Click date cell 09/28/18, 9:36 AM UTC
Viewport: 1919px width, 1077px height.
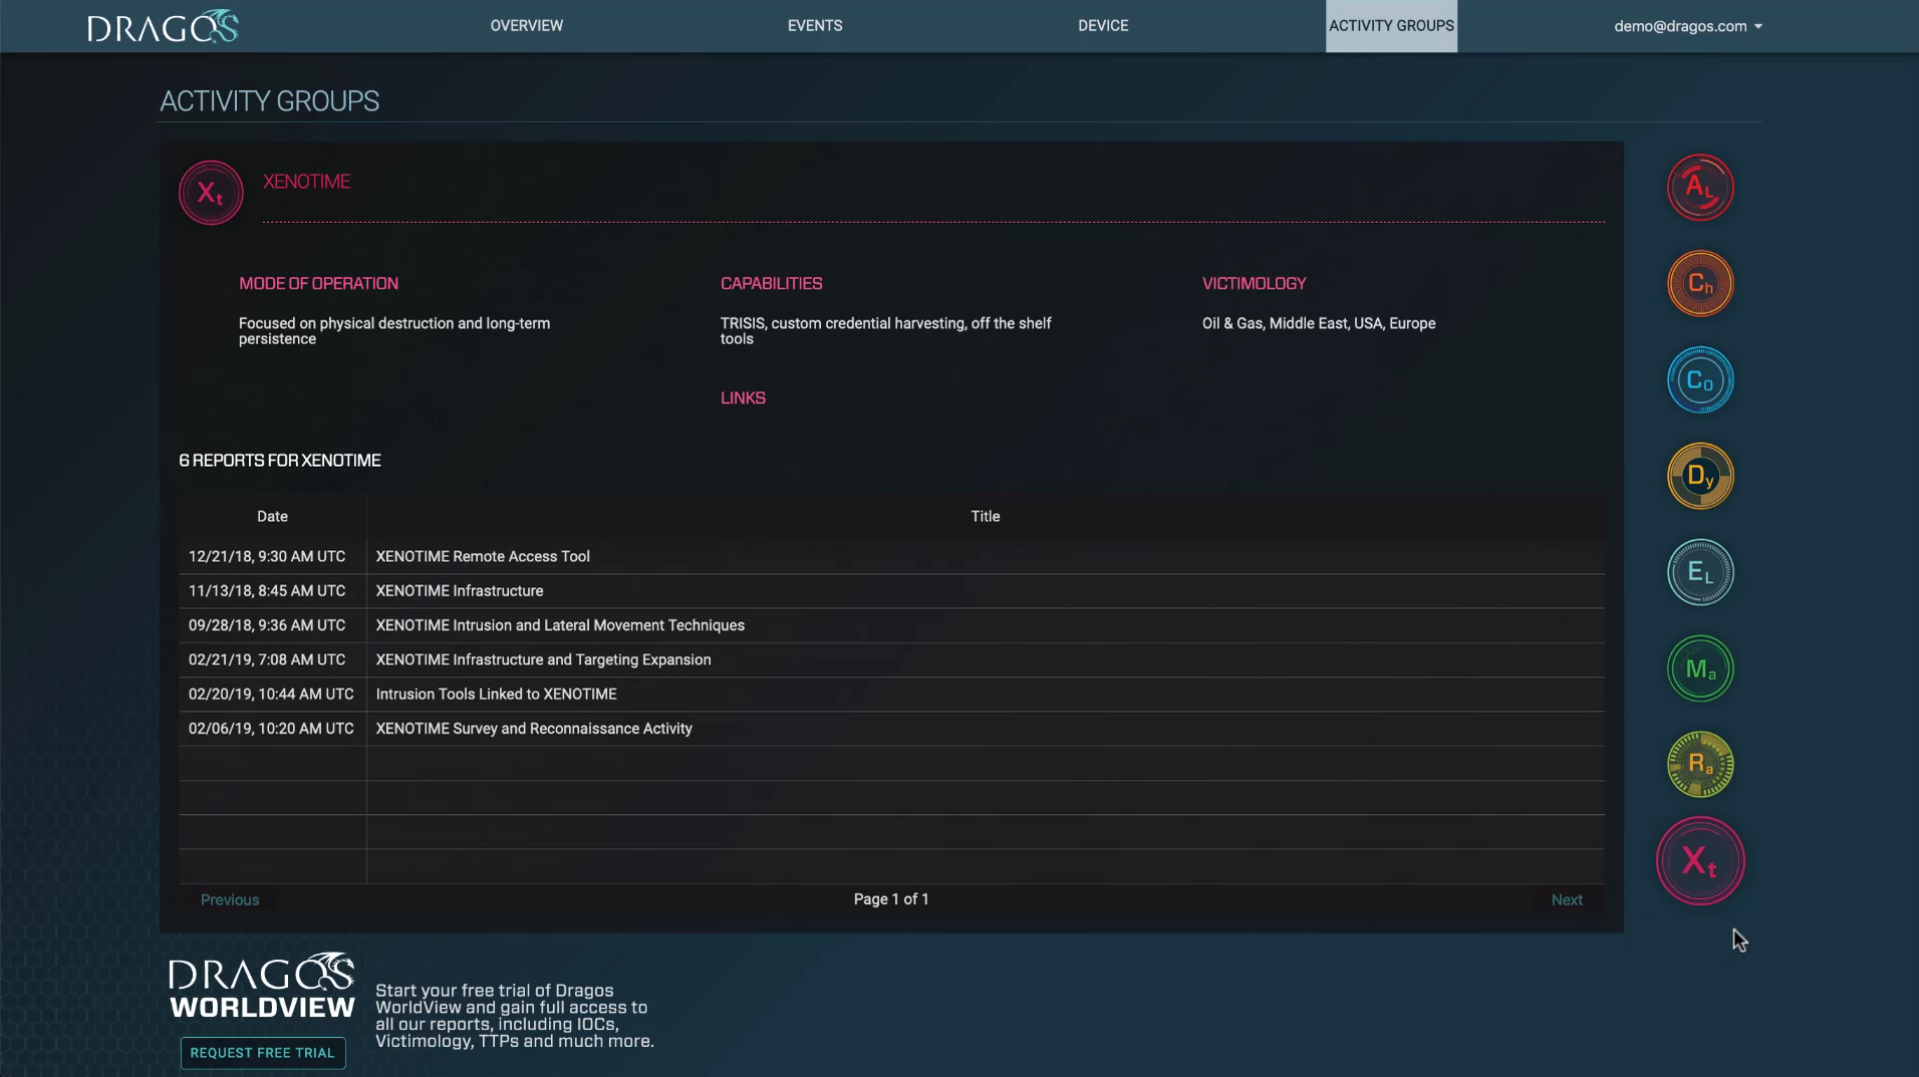pyautogui.click(x=267, y=626)
